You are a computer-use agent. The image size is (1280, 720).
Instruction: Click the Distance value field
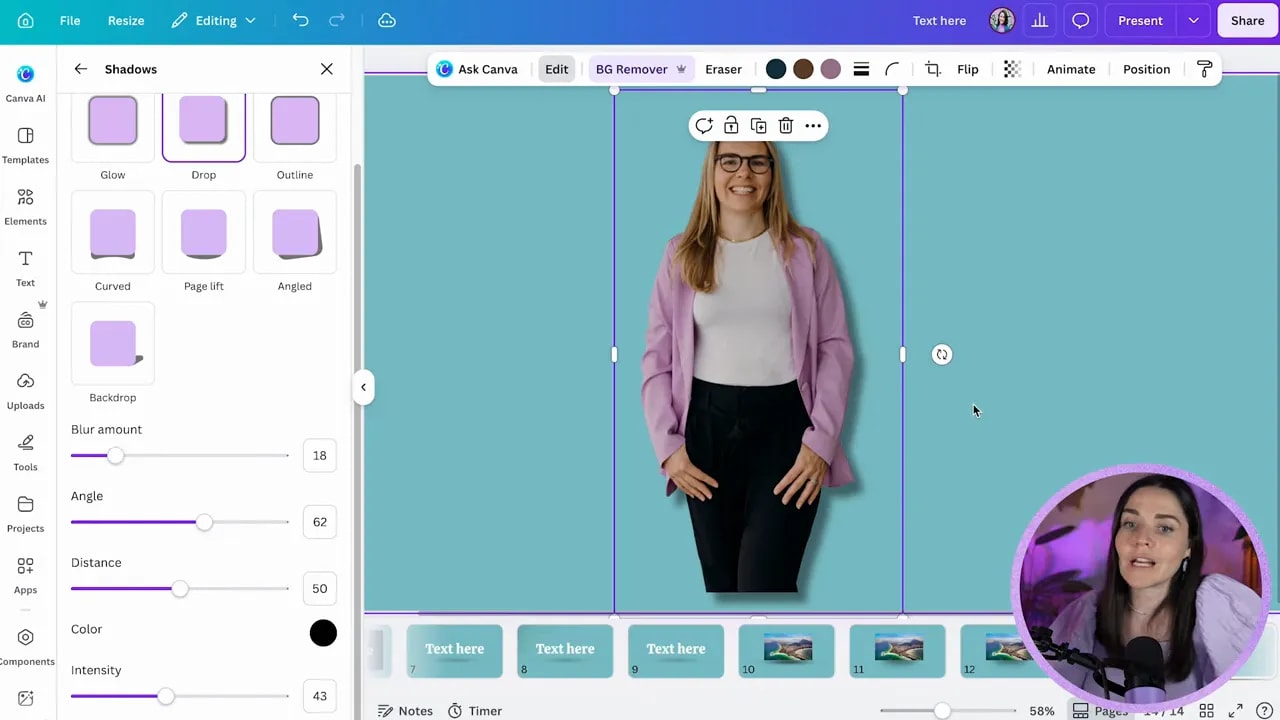pos(319,588)
